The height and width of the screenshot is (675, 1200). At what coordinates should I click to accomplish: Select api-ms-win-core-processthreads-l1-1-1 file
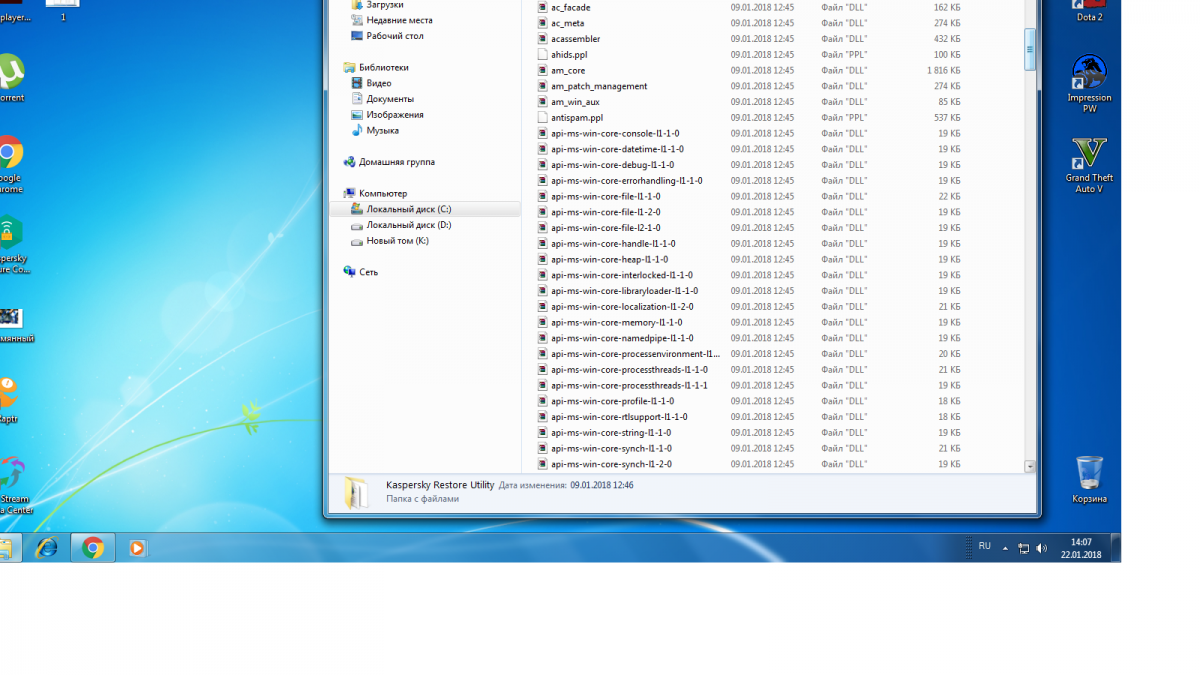coord(629,386)
